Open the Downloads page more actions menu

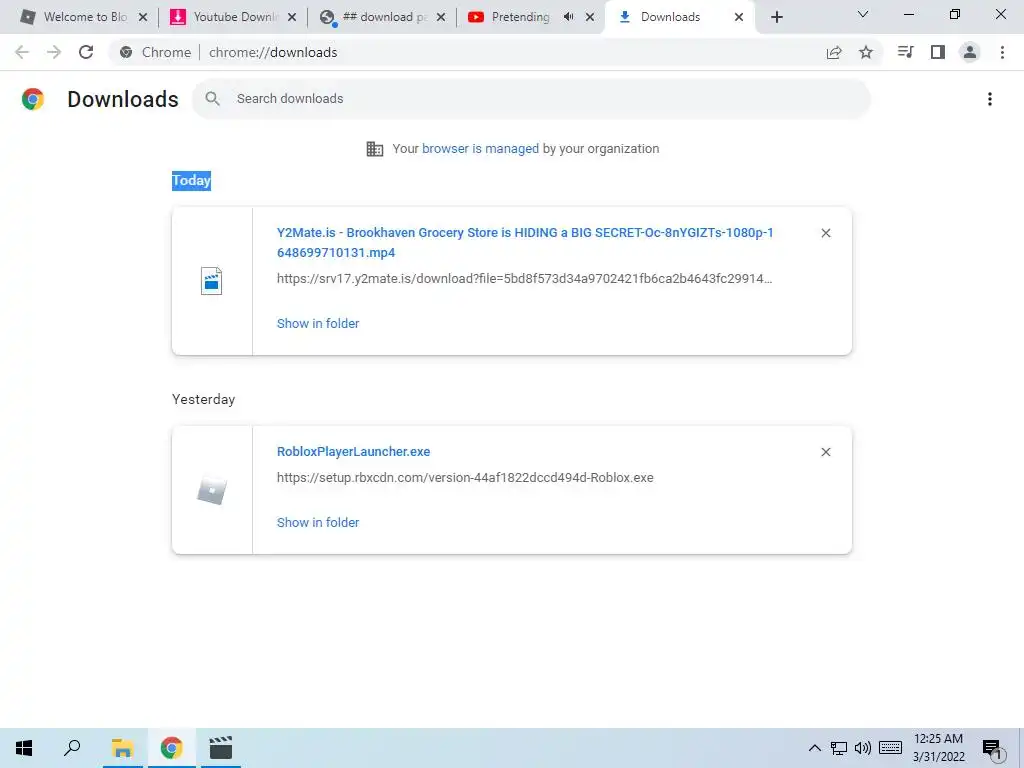pyautogui.click(x=990, y=99)
